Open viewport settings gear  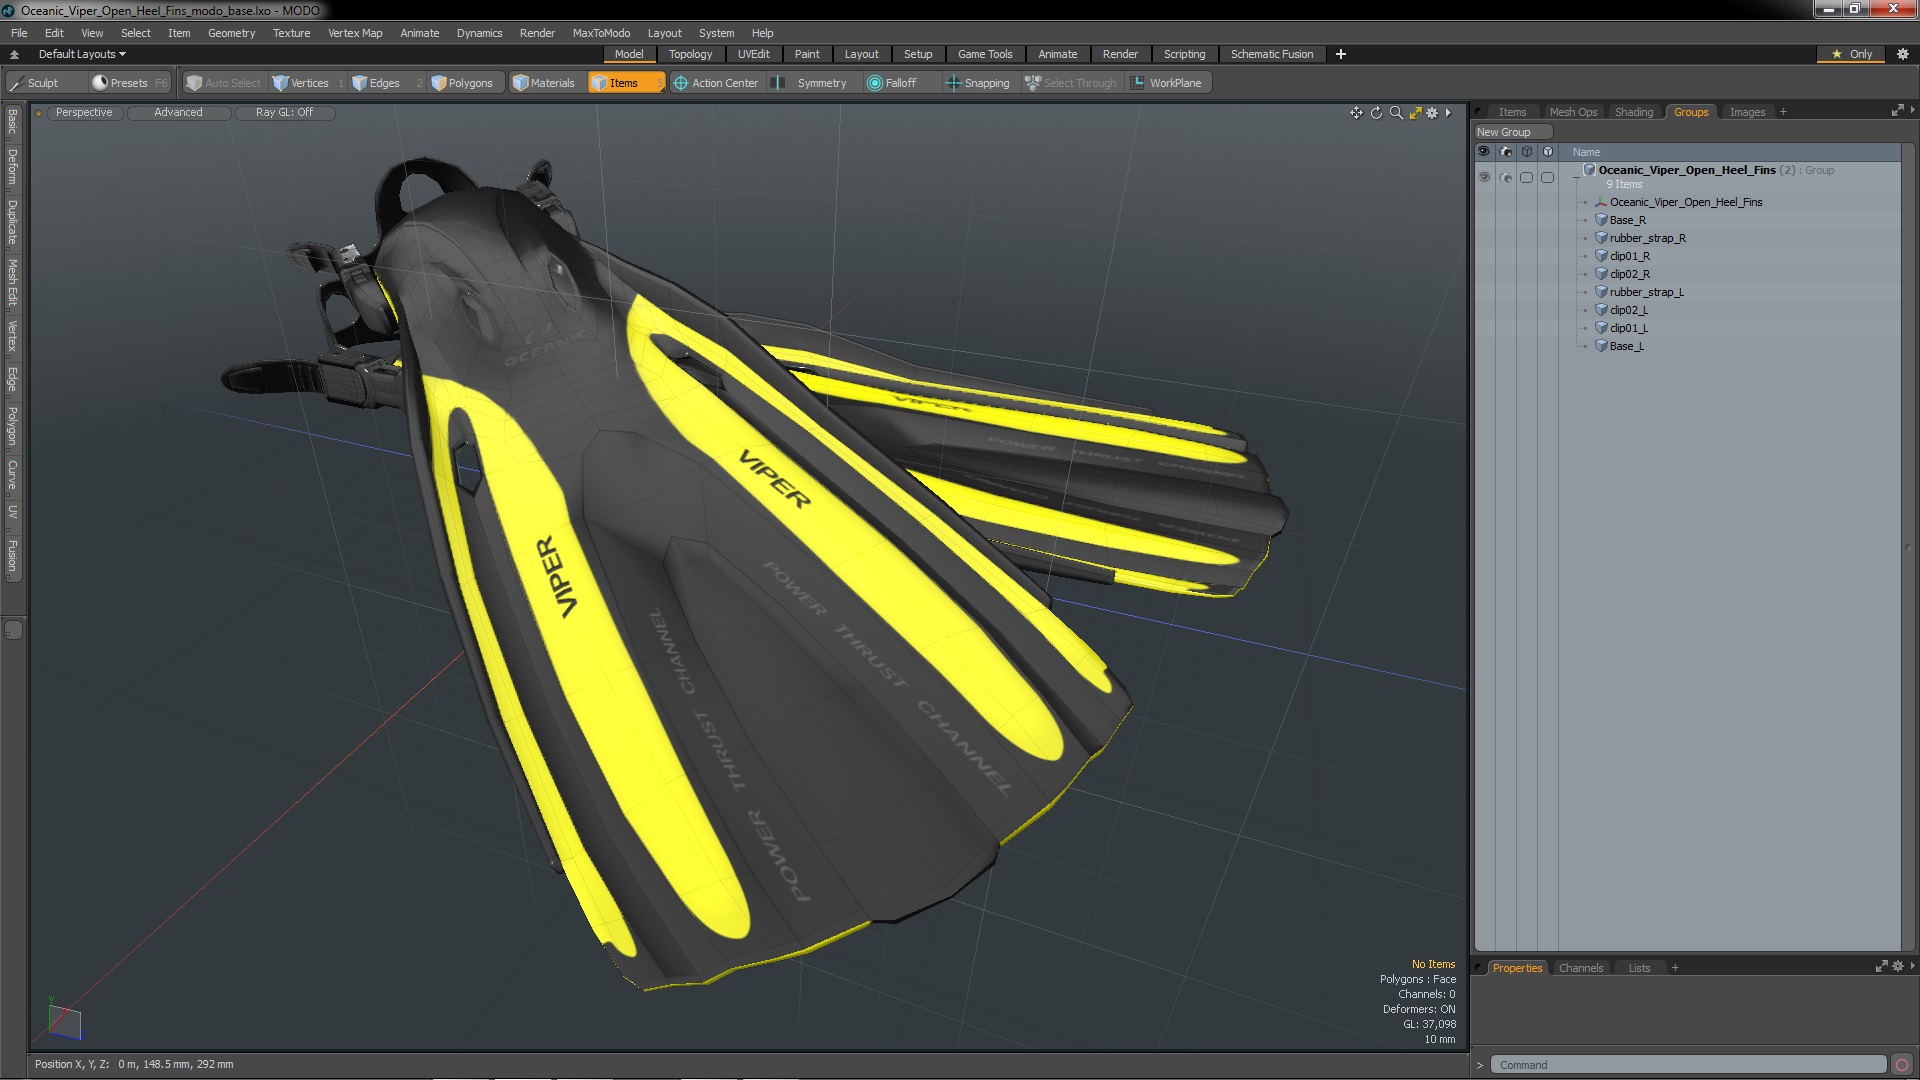click(x=1432, y=113)
